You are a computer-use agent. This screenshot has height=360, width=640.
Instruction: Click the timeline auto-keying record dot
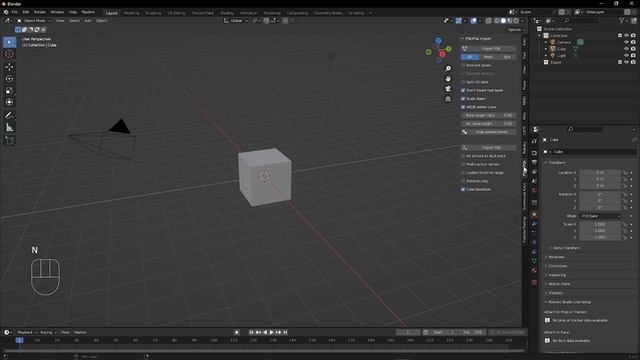tap(236, 332)
